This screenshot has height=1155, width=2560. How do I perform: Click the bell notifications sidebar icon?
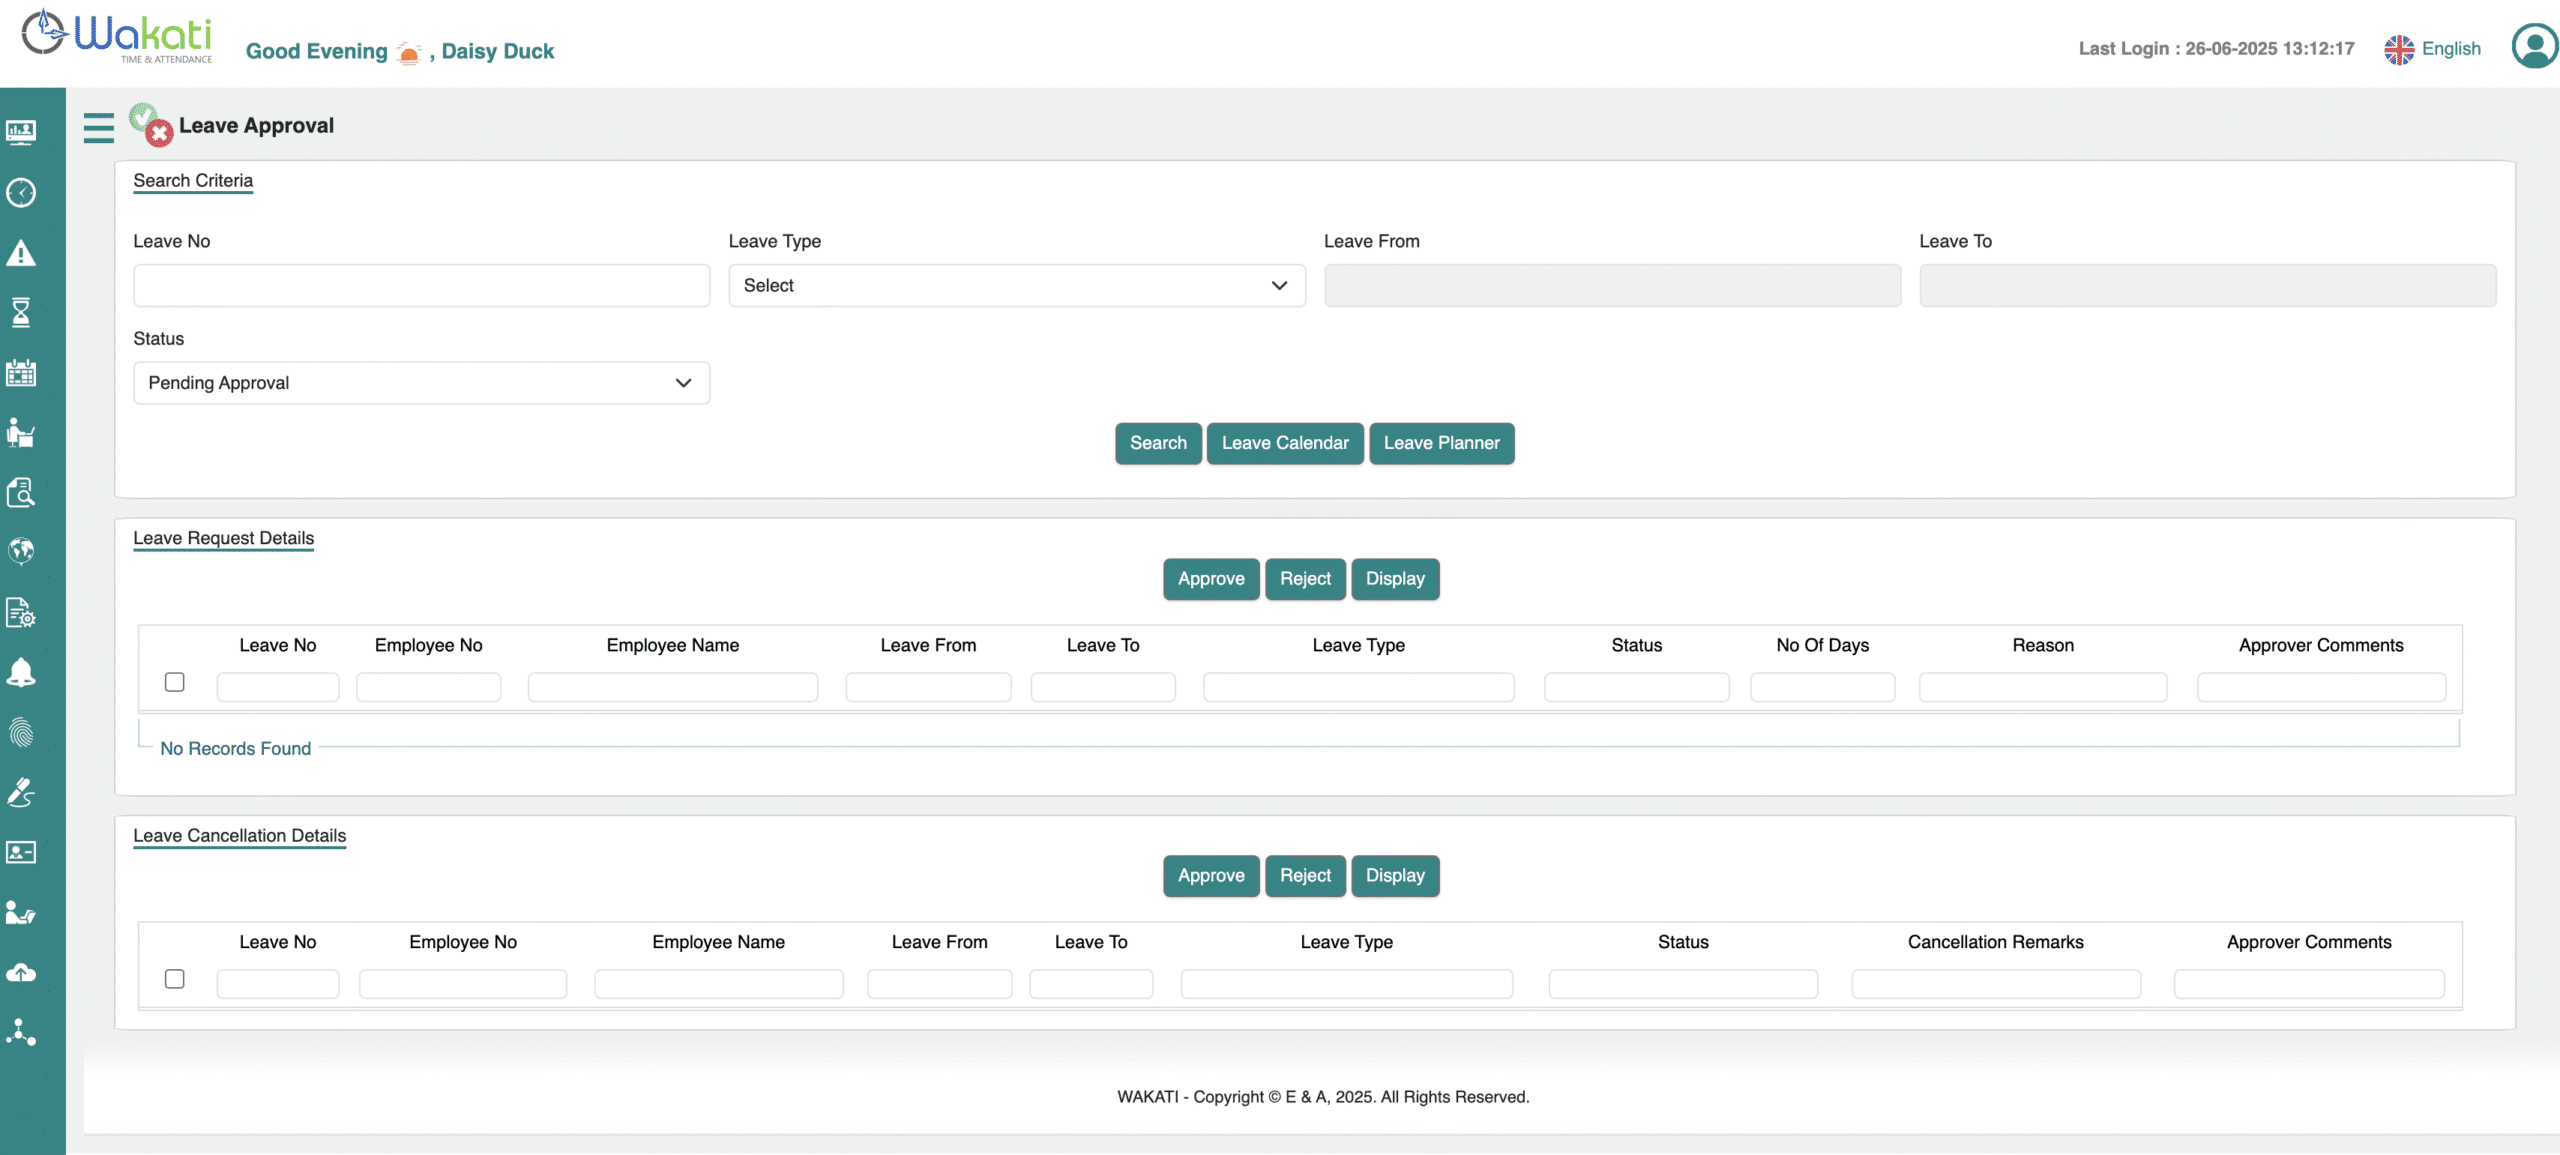click(21, 673)
